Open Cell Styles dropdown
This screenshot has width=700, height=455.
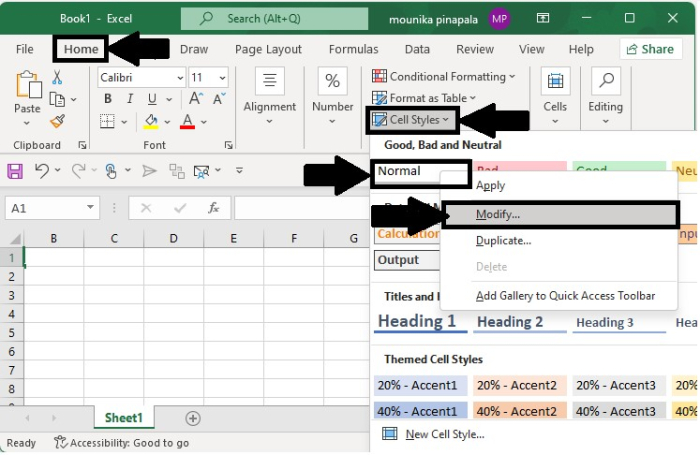412,120
